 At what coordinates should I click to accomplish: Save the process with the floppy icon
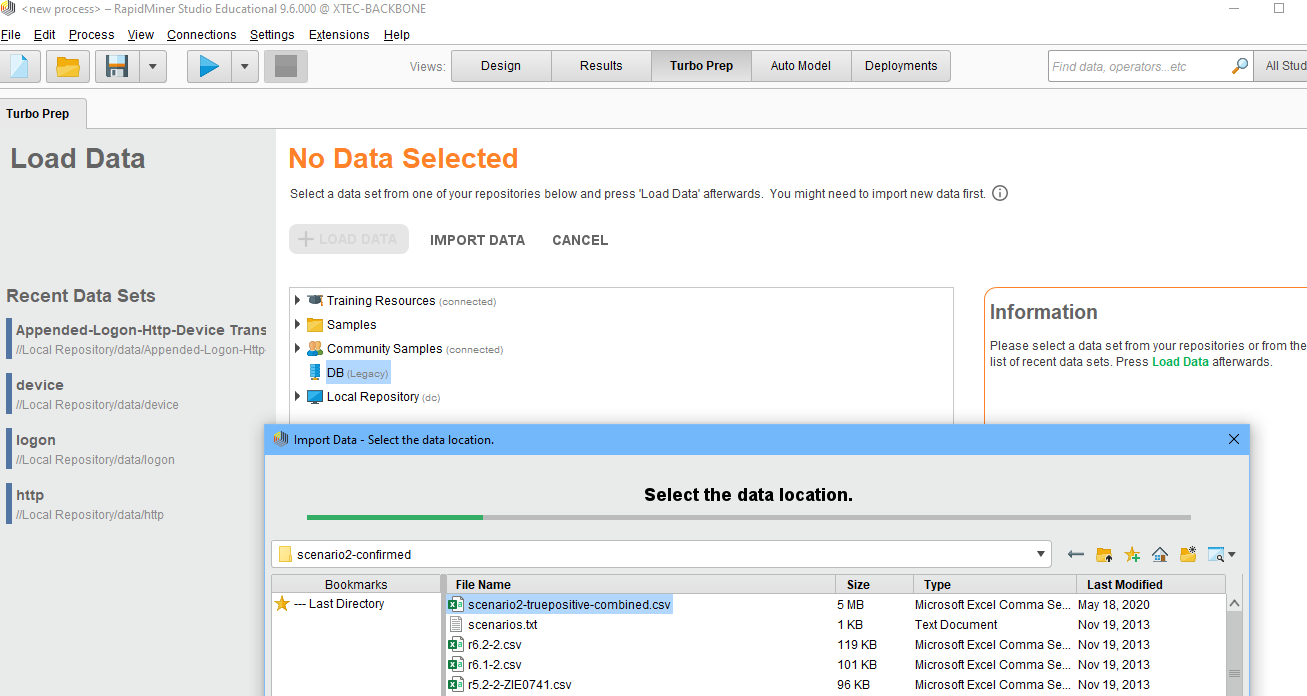coord(117,66)
